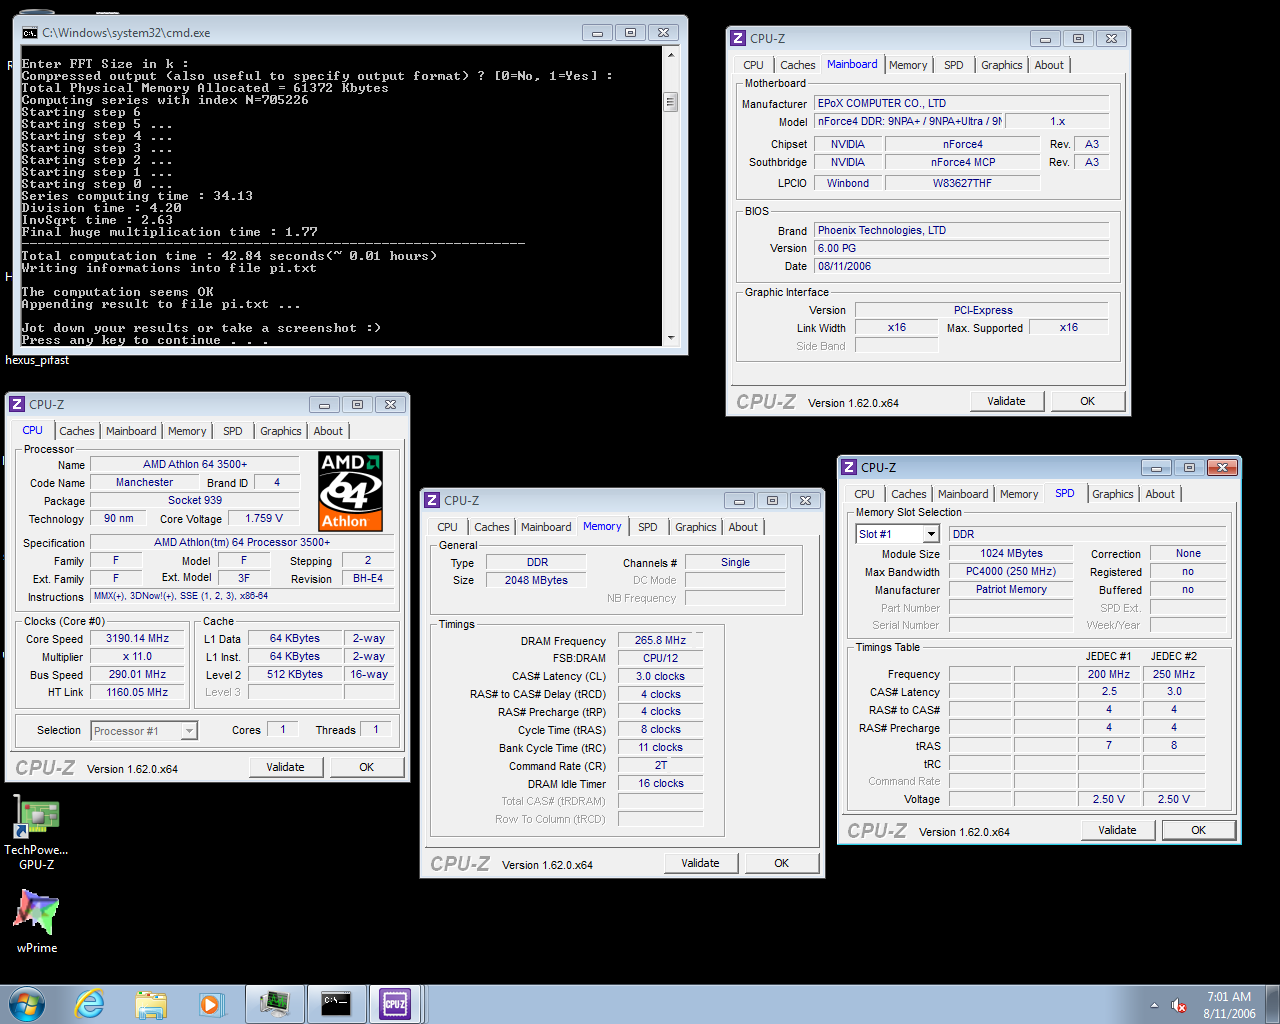This screenshot has width=1280, height=1024.
Task: Open Windows Media Player on taskbar
Action: (211, 1004)
